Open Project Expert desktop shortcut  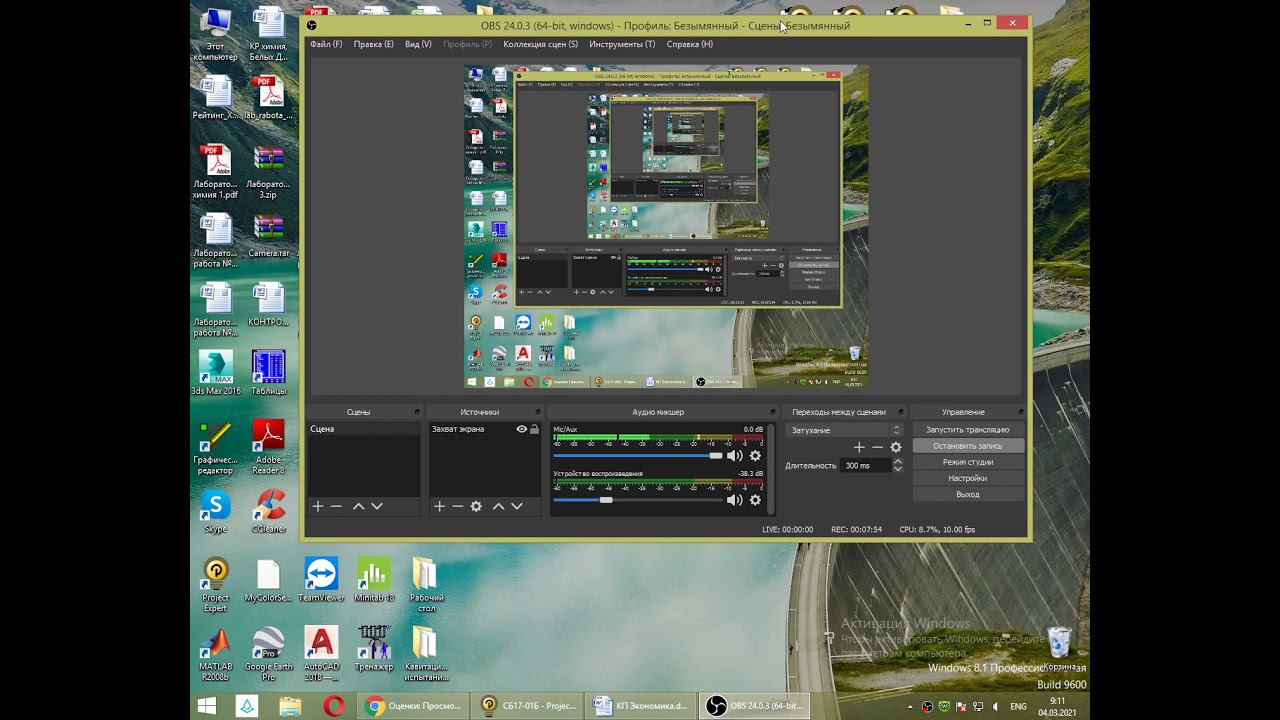[216, 585]
